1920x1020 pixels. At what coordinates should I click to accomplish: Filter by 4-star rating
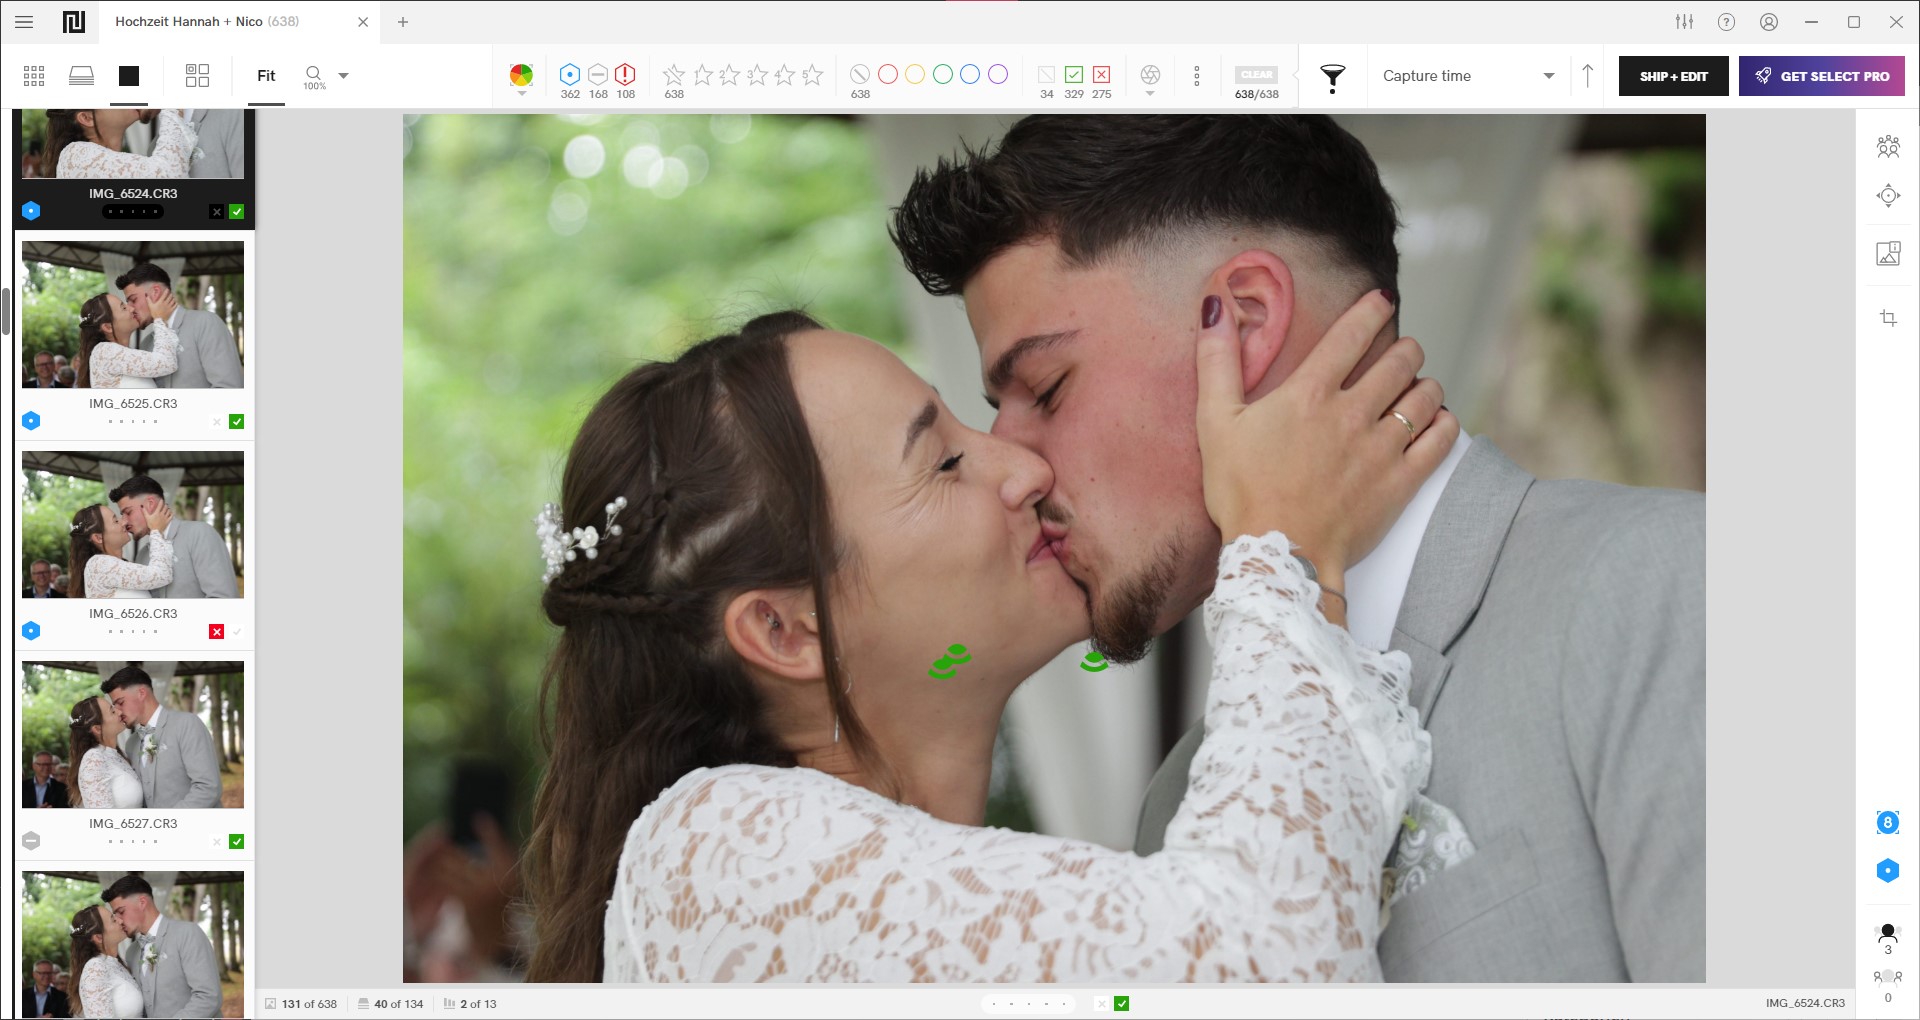[785, 75]
